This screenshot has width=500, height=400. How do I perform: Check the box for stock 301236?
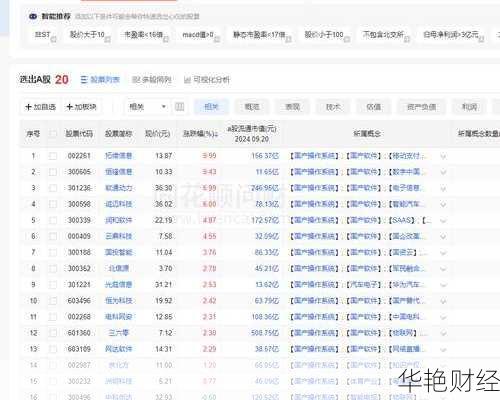53,188
